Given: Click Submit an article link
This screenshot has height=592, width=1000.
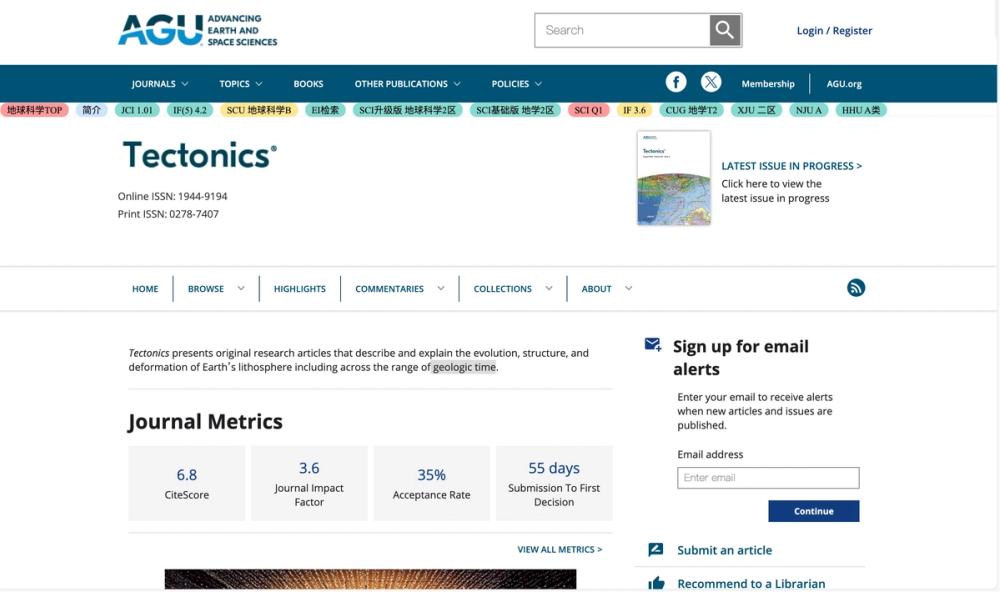Looking at the screenshot, I should pos(724,550).
